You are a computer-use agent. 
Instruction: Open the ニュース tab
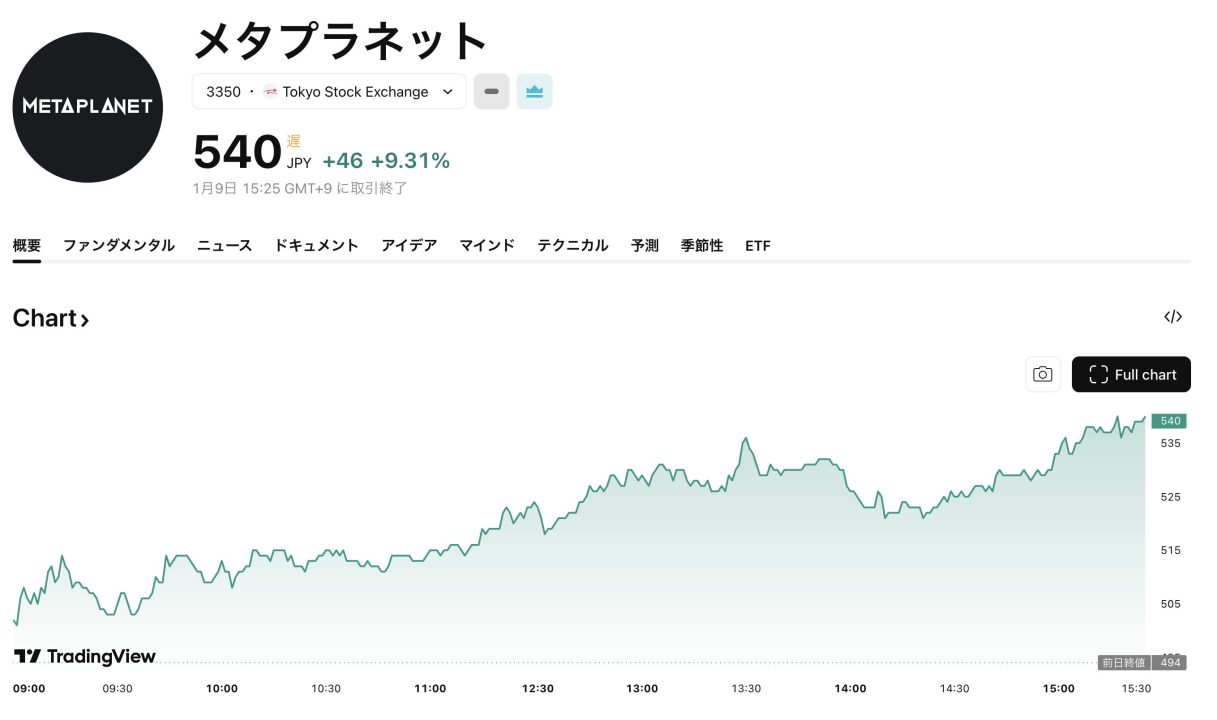tap(225, 245)
